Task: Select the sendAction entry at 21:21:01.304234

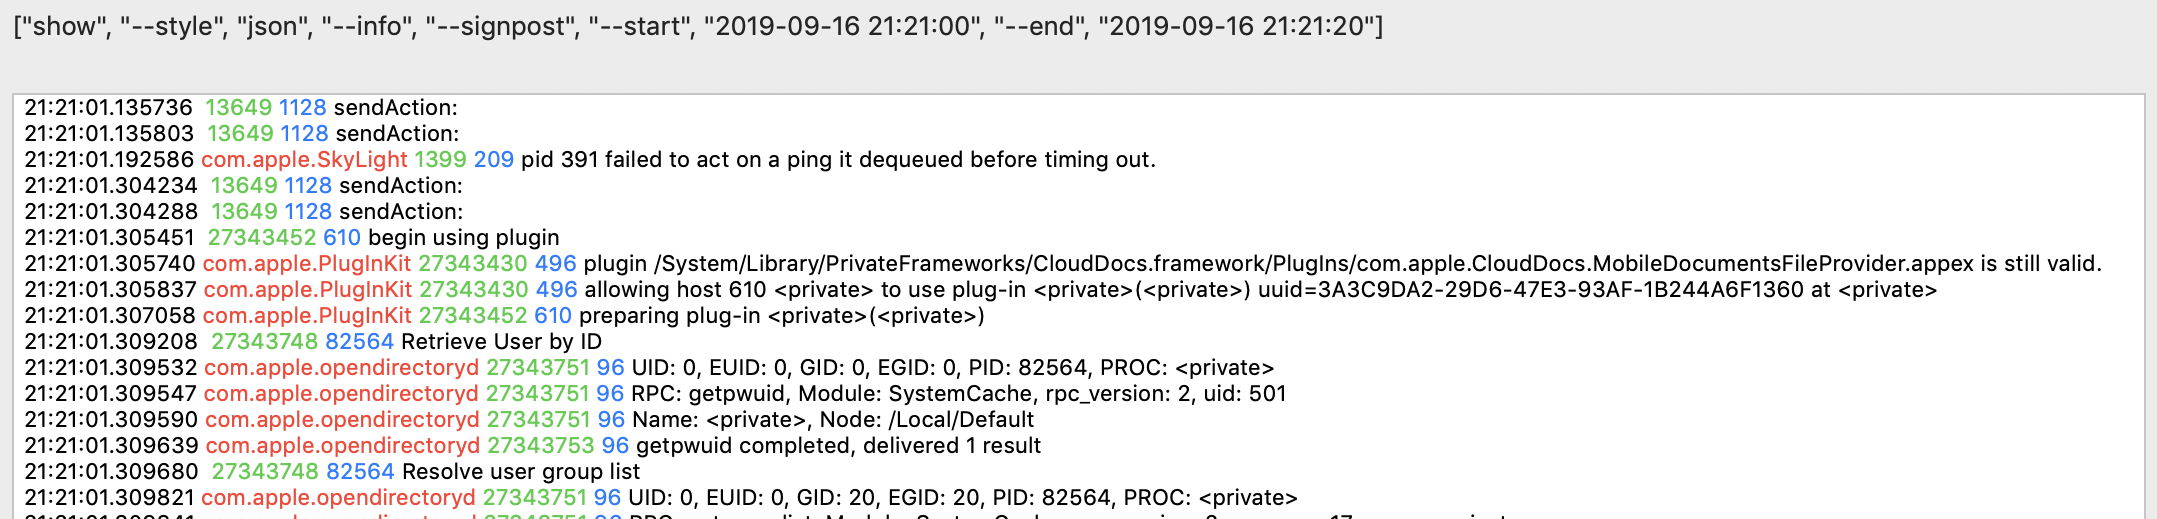Action: (x=400, y=185)
